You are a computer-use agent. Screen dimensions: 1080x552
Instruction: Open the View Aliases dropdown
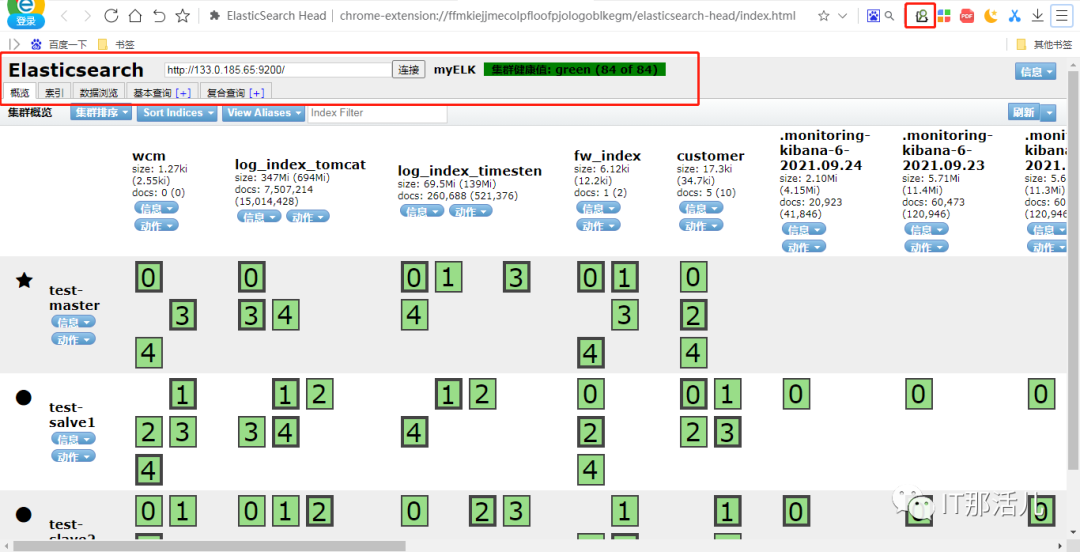point(263,113)
